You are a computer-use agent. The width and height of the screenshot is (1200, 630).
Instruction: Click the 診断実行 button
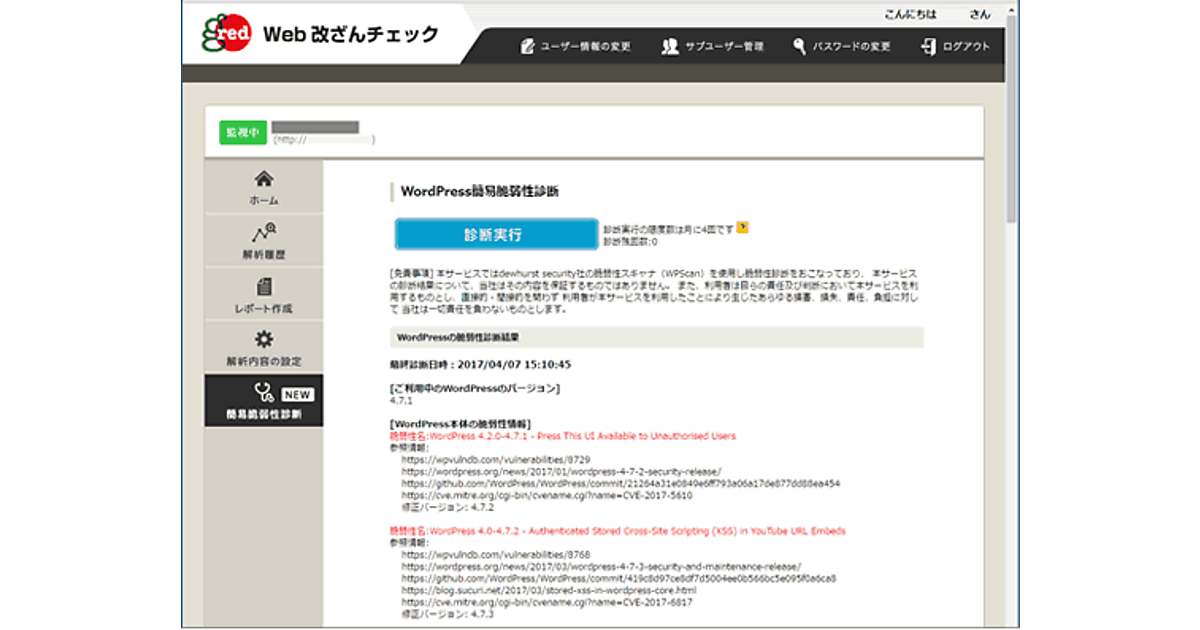(496, 235)
